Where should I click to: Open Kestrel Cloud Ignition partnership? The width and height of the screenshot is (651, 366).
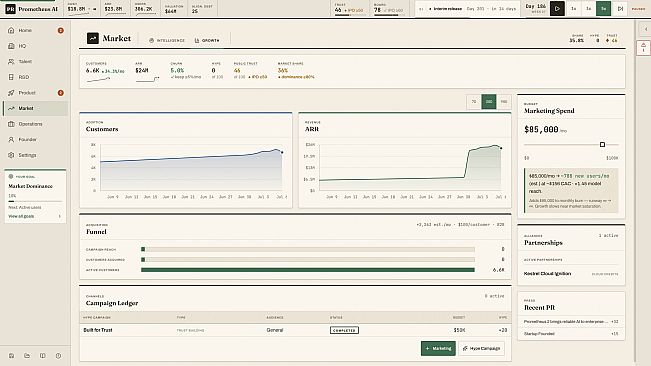[x=571, y=274]
